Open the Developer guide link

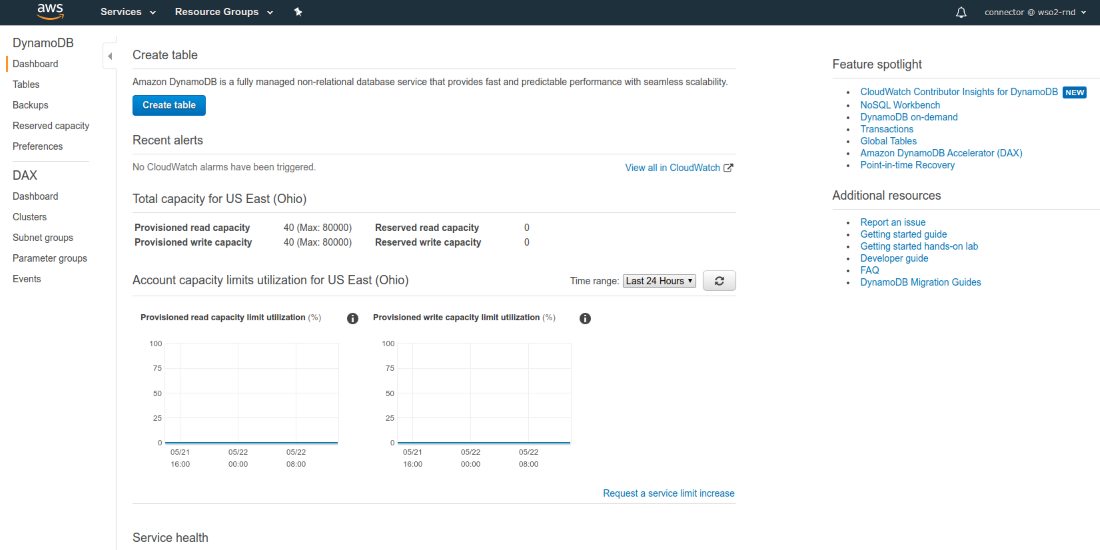tap(894, 258)
